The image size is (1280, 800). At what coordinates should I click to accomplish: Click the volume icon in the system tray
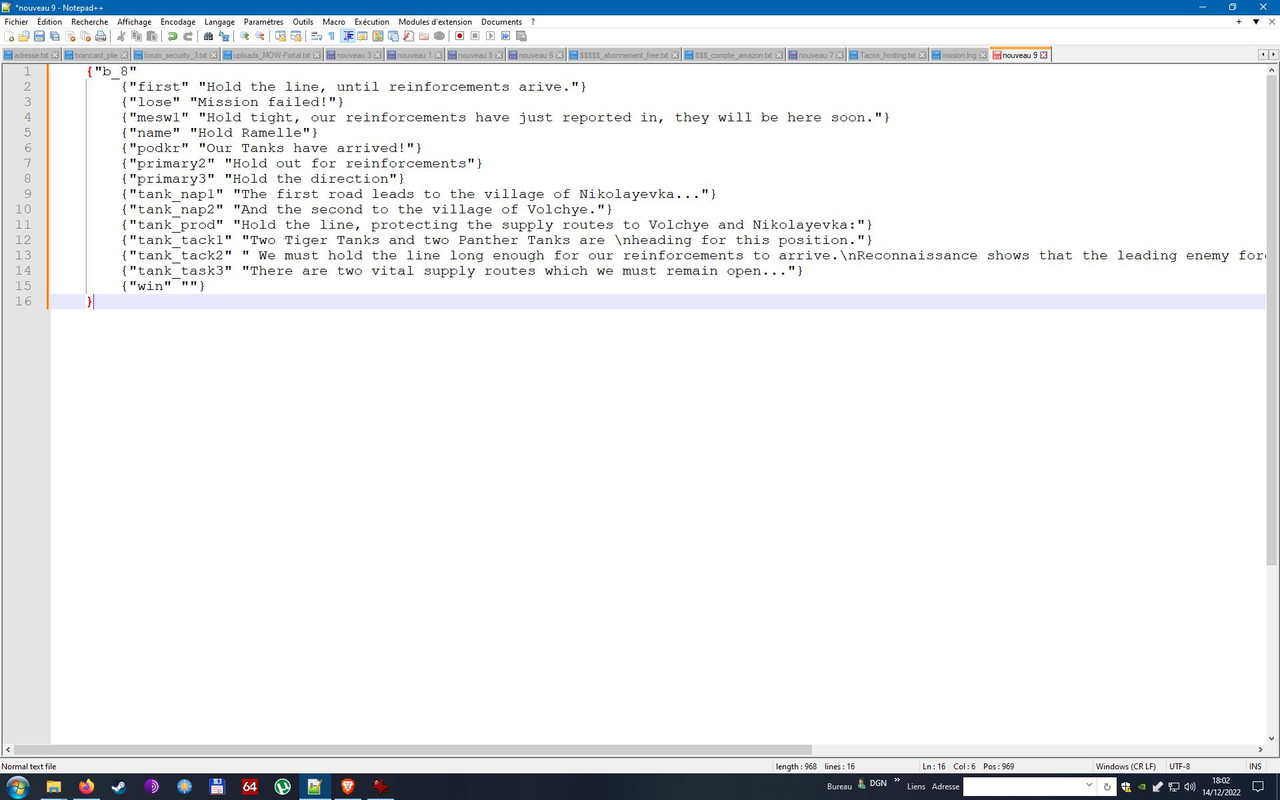tap(1189, 787)
